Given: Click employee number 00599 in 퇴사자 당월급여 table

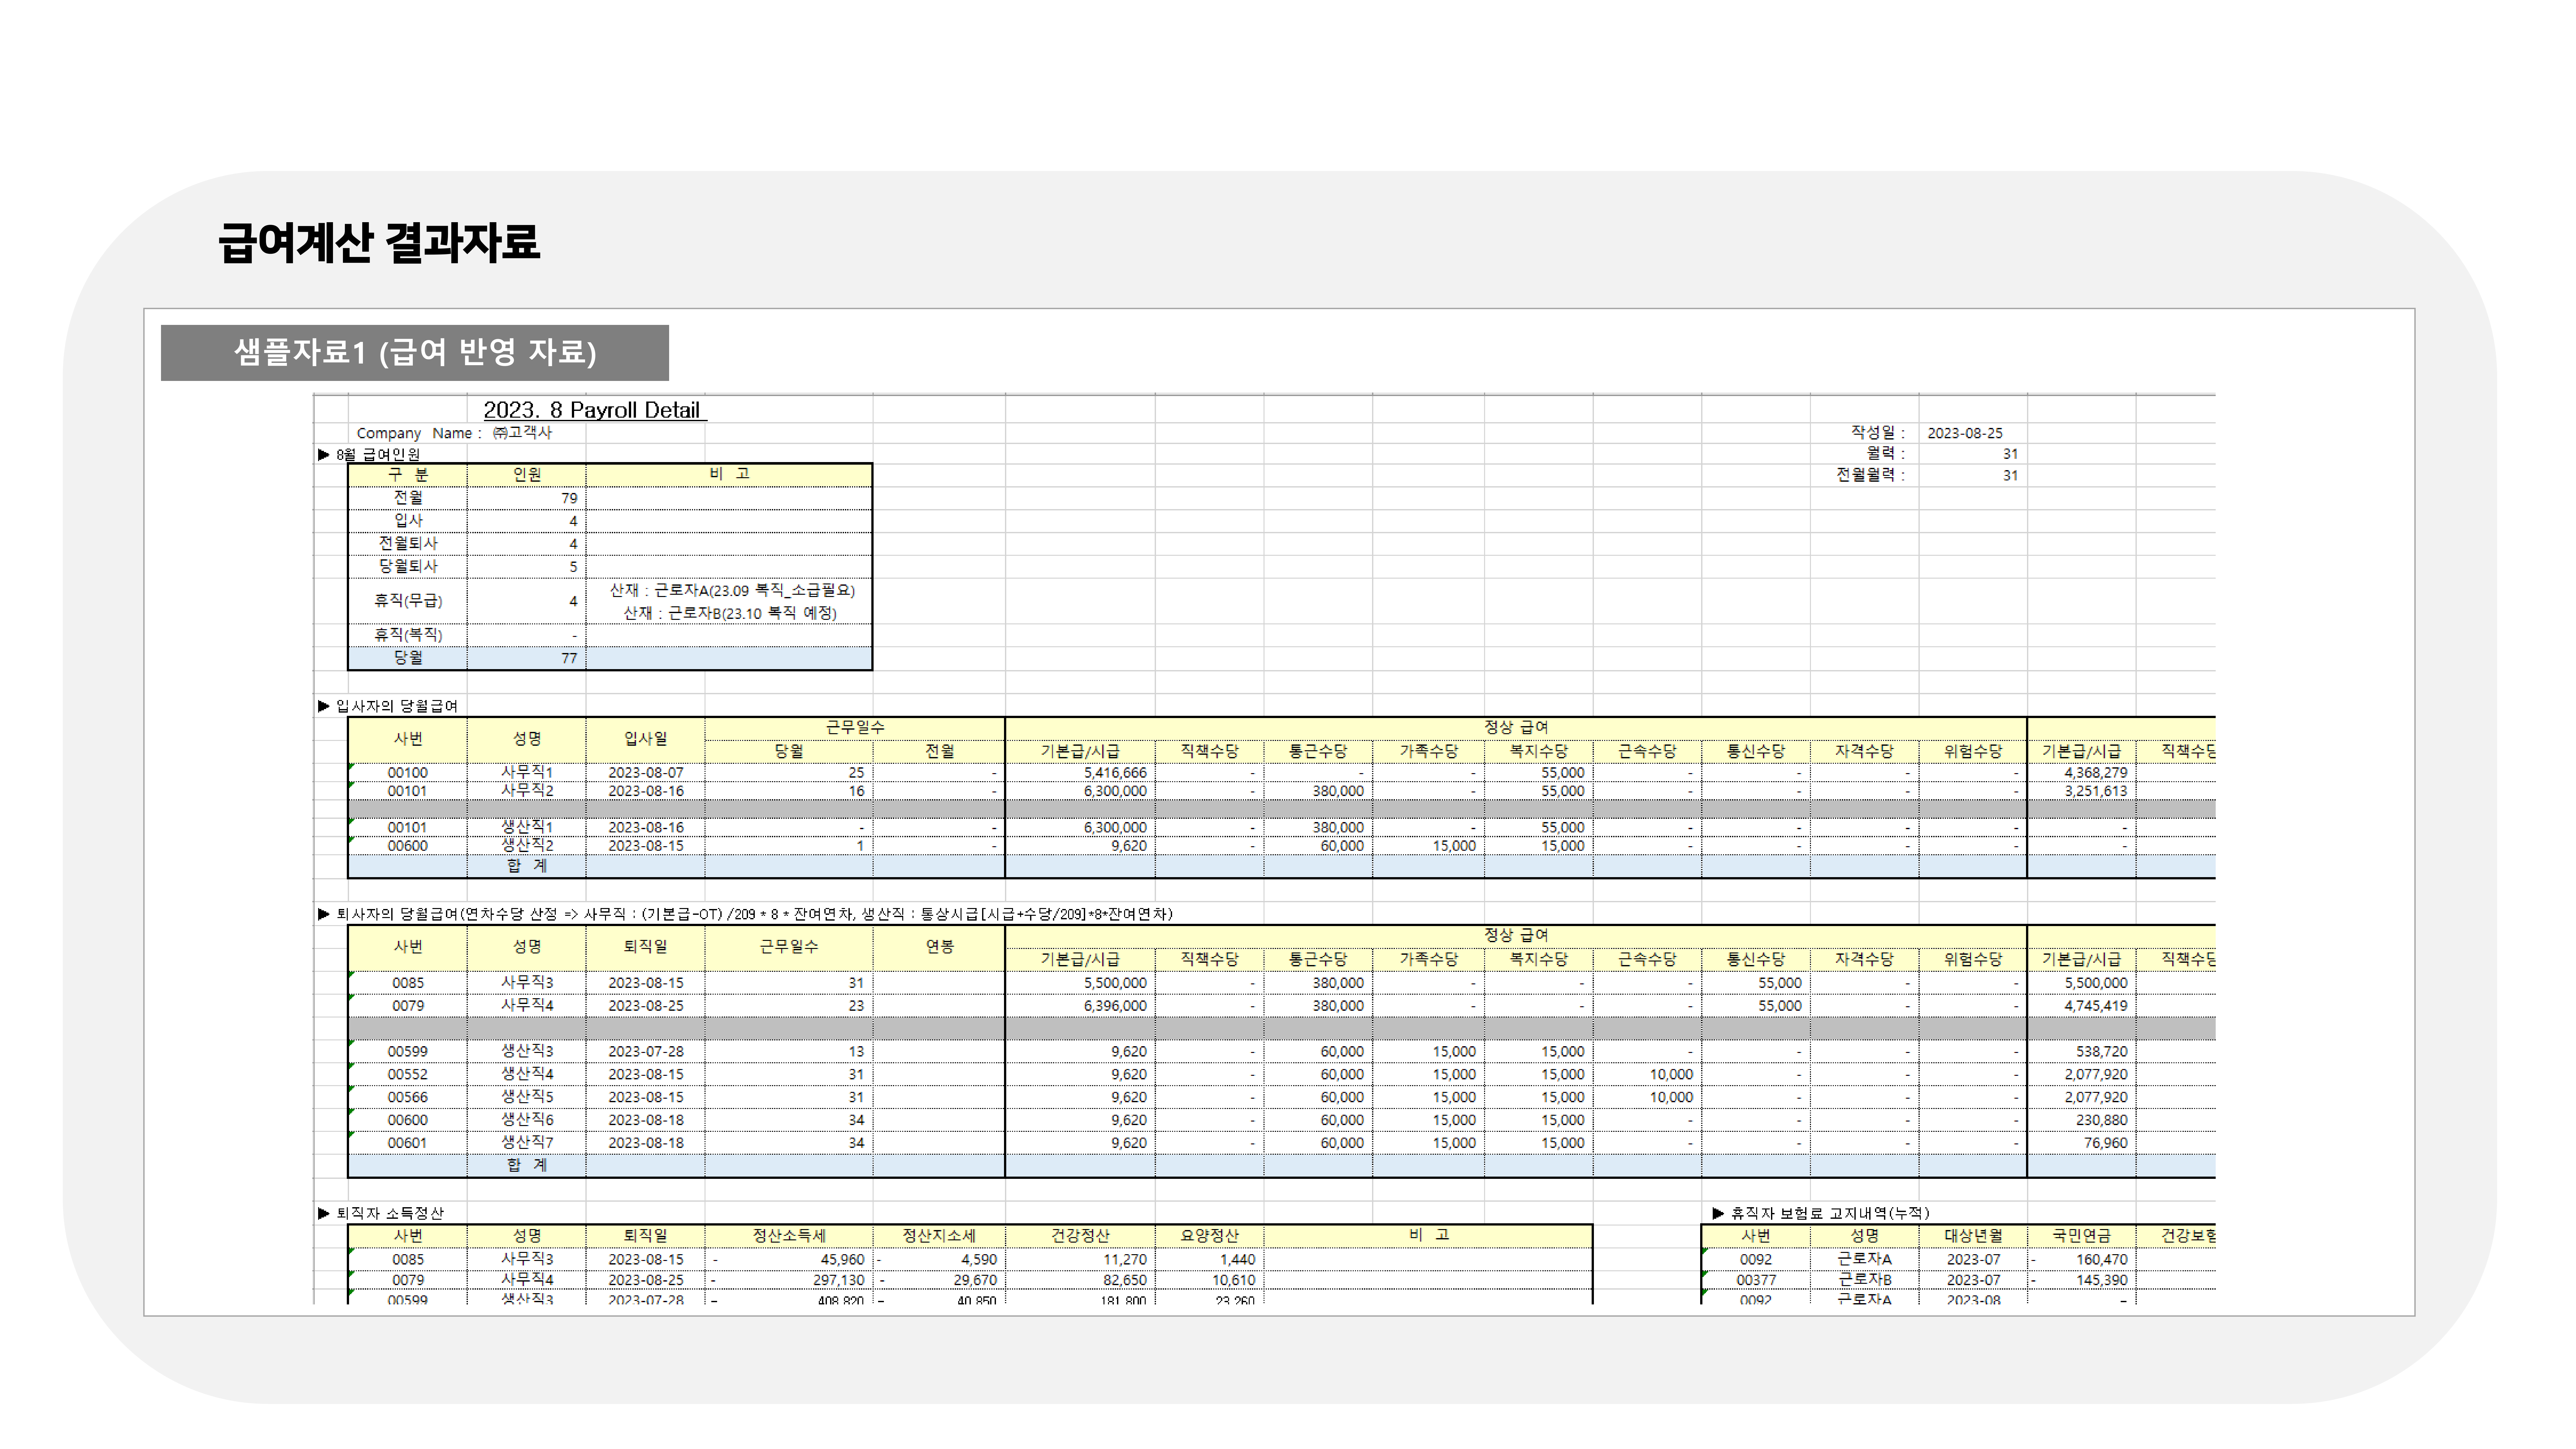Looking at the screenshot, I should click(x=408, y=1052).
